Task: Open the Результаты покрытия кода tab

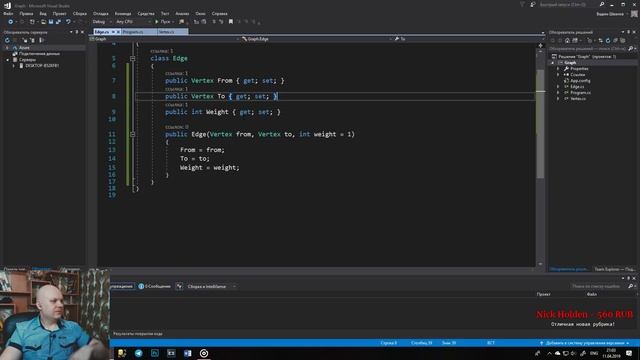Action: point(138,333)
